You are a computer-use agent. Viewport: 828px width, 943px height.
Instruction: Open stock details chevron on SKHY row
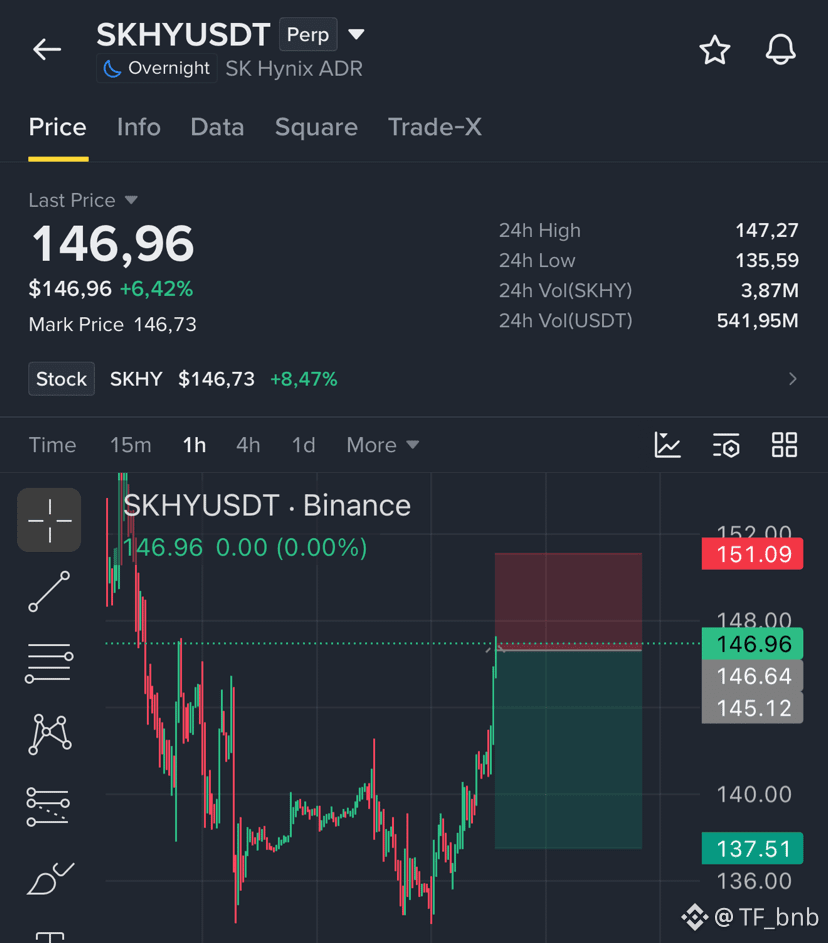pyautogui.click(x=793, y=379)
